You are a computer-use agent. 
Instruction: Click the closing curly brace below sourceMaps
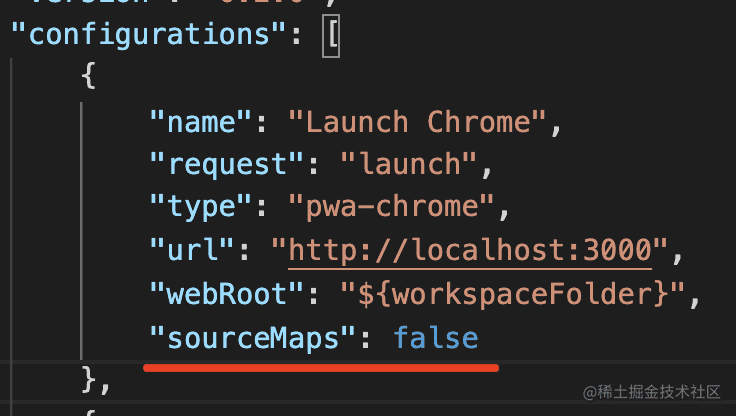[x=88, y=381]
